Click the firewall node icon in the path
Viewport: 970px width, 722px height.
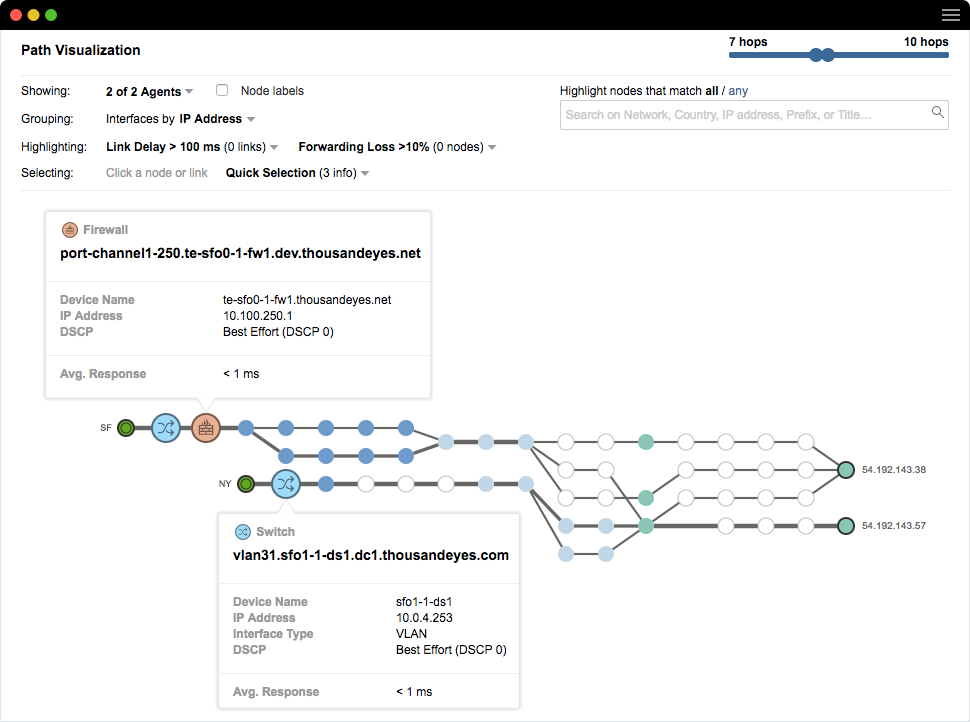205,429
